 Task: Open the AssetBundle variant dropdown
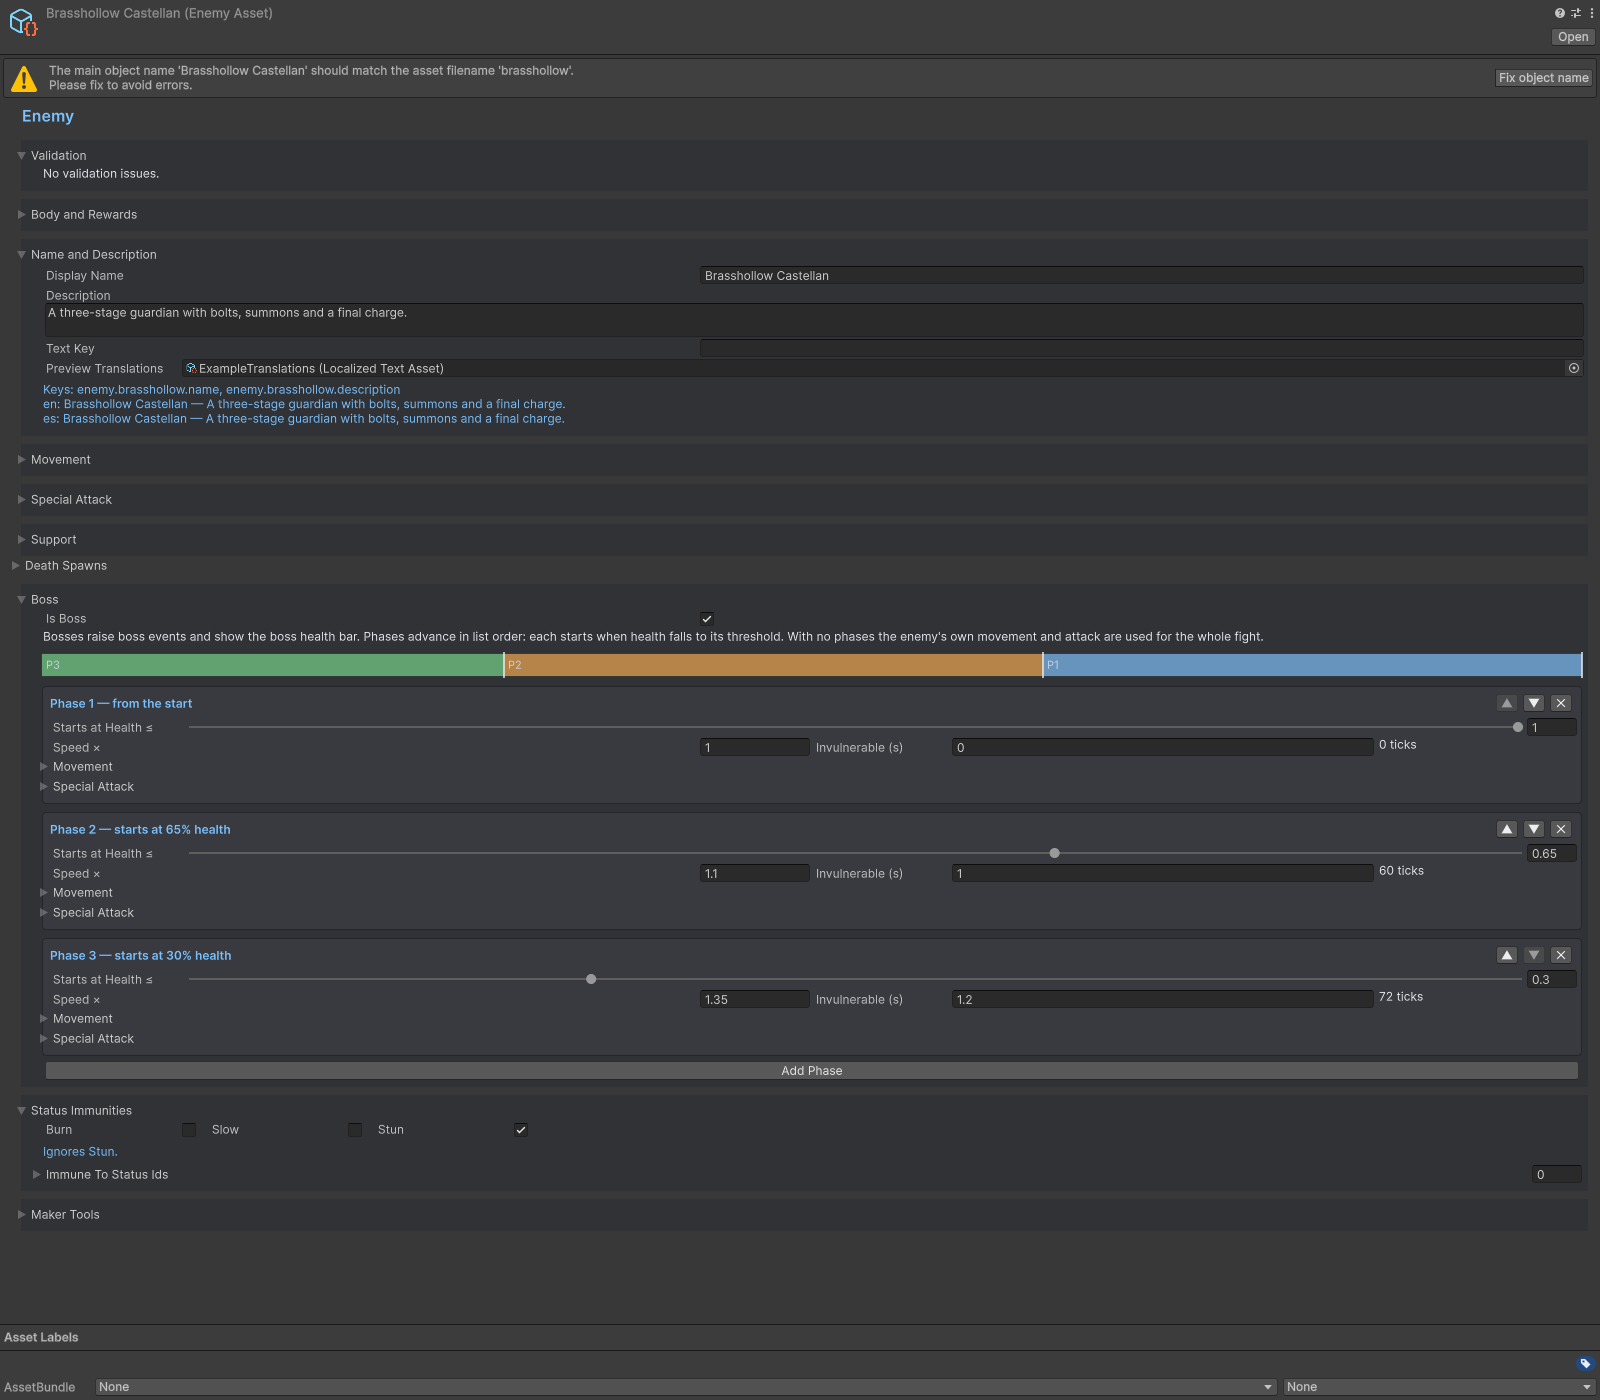1439,1387
